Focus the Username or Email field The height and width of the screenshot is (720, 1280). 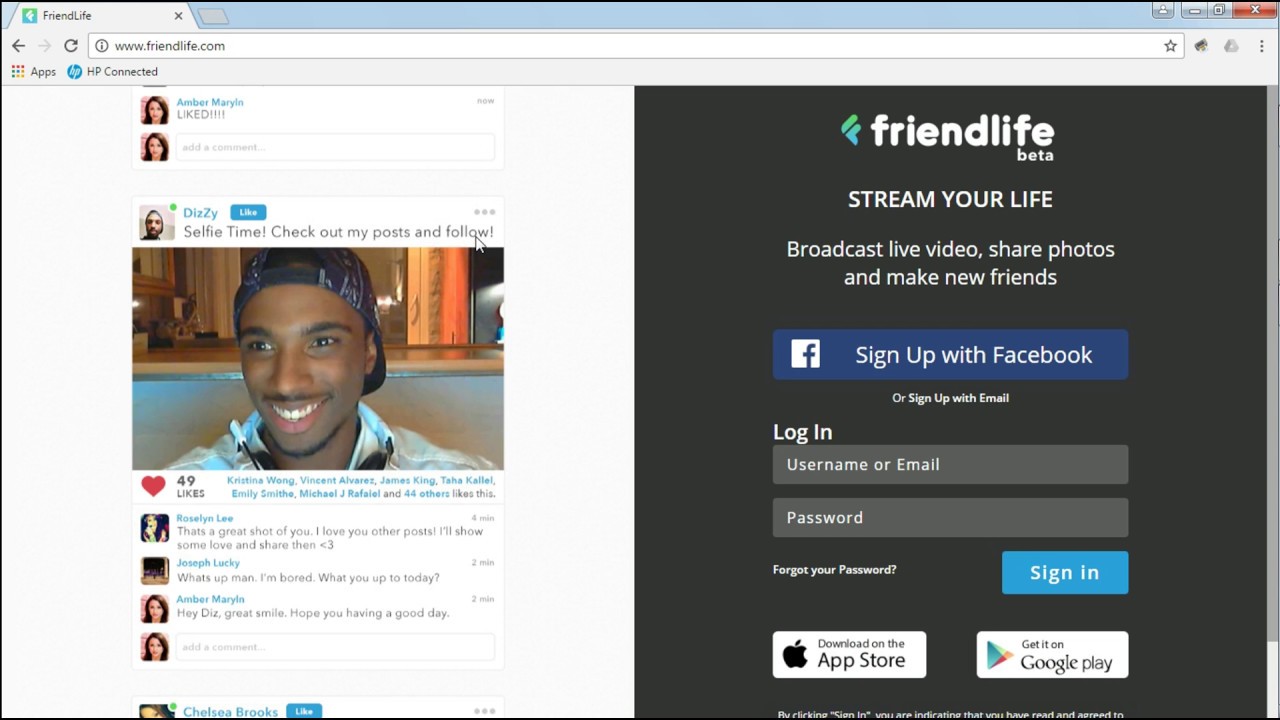(x=950, y=465)
